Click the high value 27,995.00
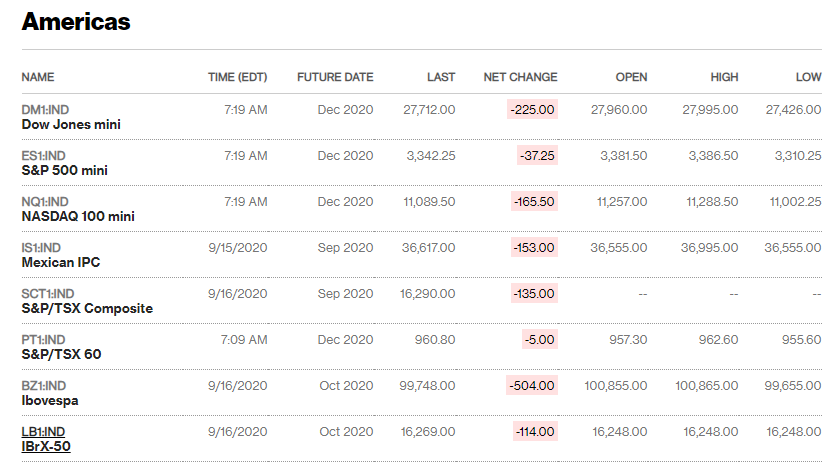836x469 pixels. click(710, 110)
